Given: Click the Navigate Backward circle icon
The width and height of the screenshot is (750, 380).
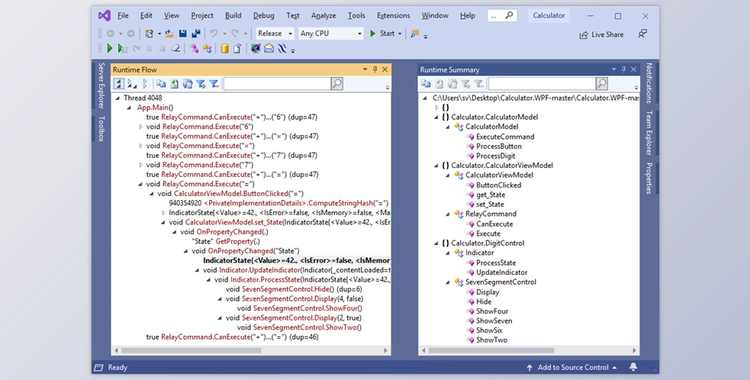Looking at the screenshot, I should [110, 34].
